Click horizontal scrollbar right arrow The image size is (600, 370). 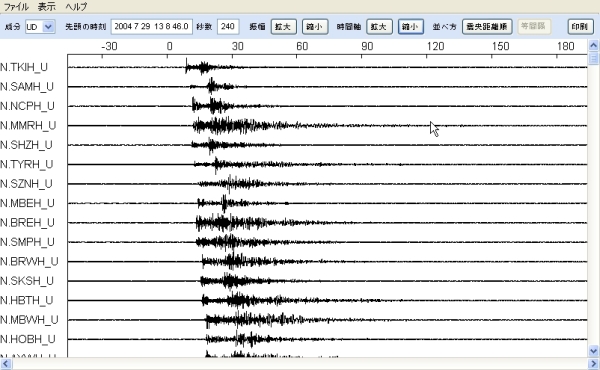pyautogui.click(x=594, y=363)
